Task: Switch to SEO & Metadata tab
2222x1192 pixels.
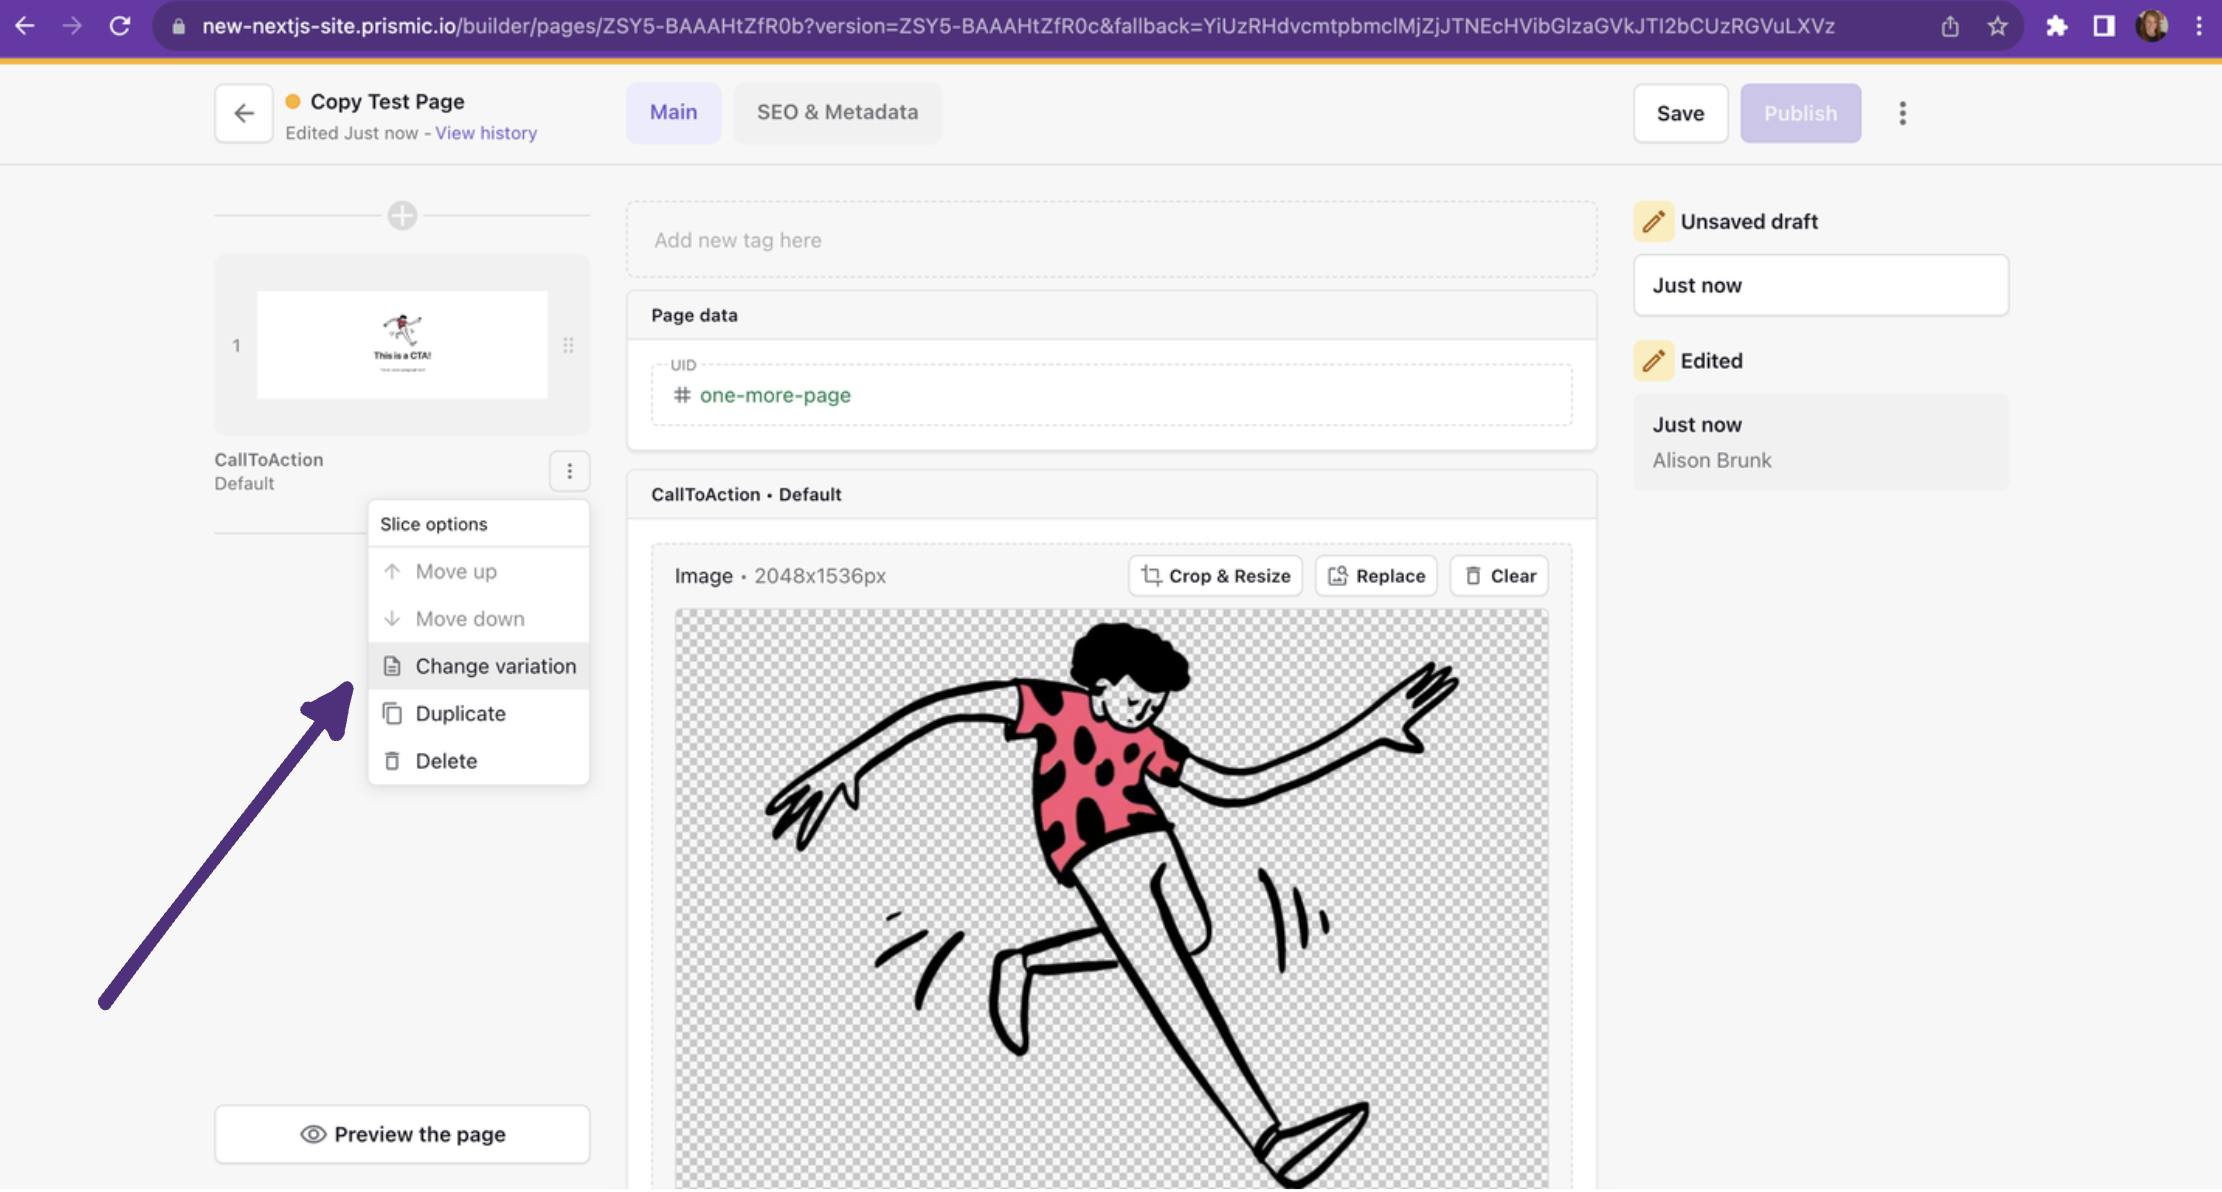Action: (838, 110)
